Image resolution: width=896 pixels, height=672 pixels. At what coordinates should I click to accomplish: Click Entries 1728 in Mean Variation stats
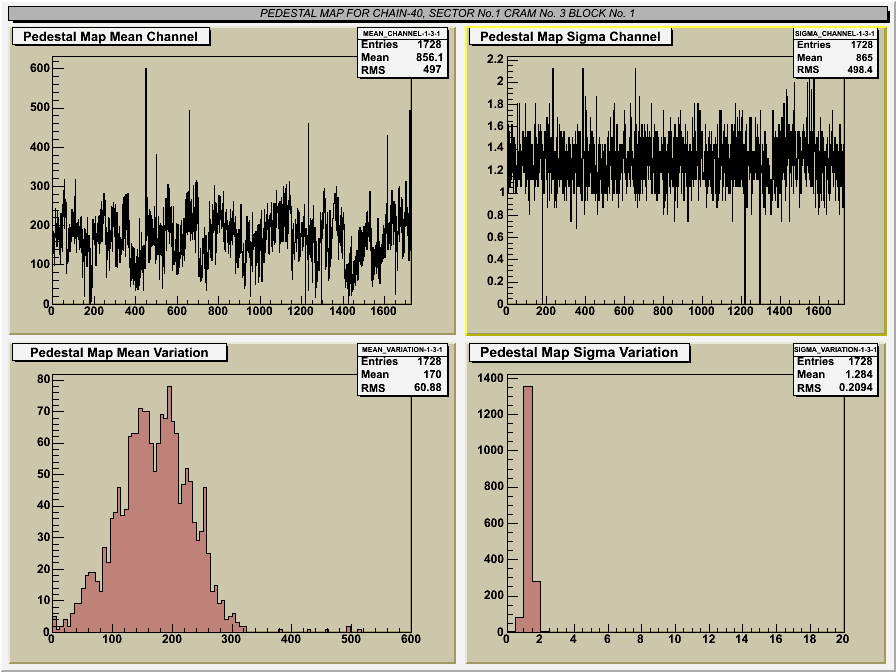[x=401, y=361]
